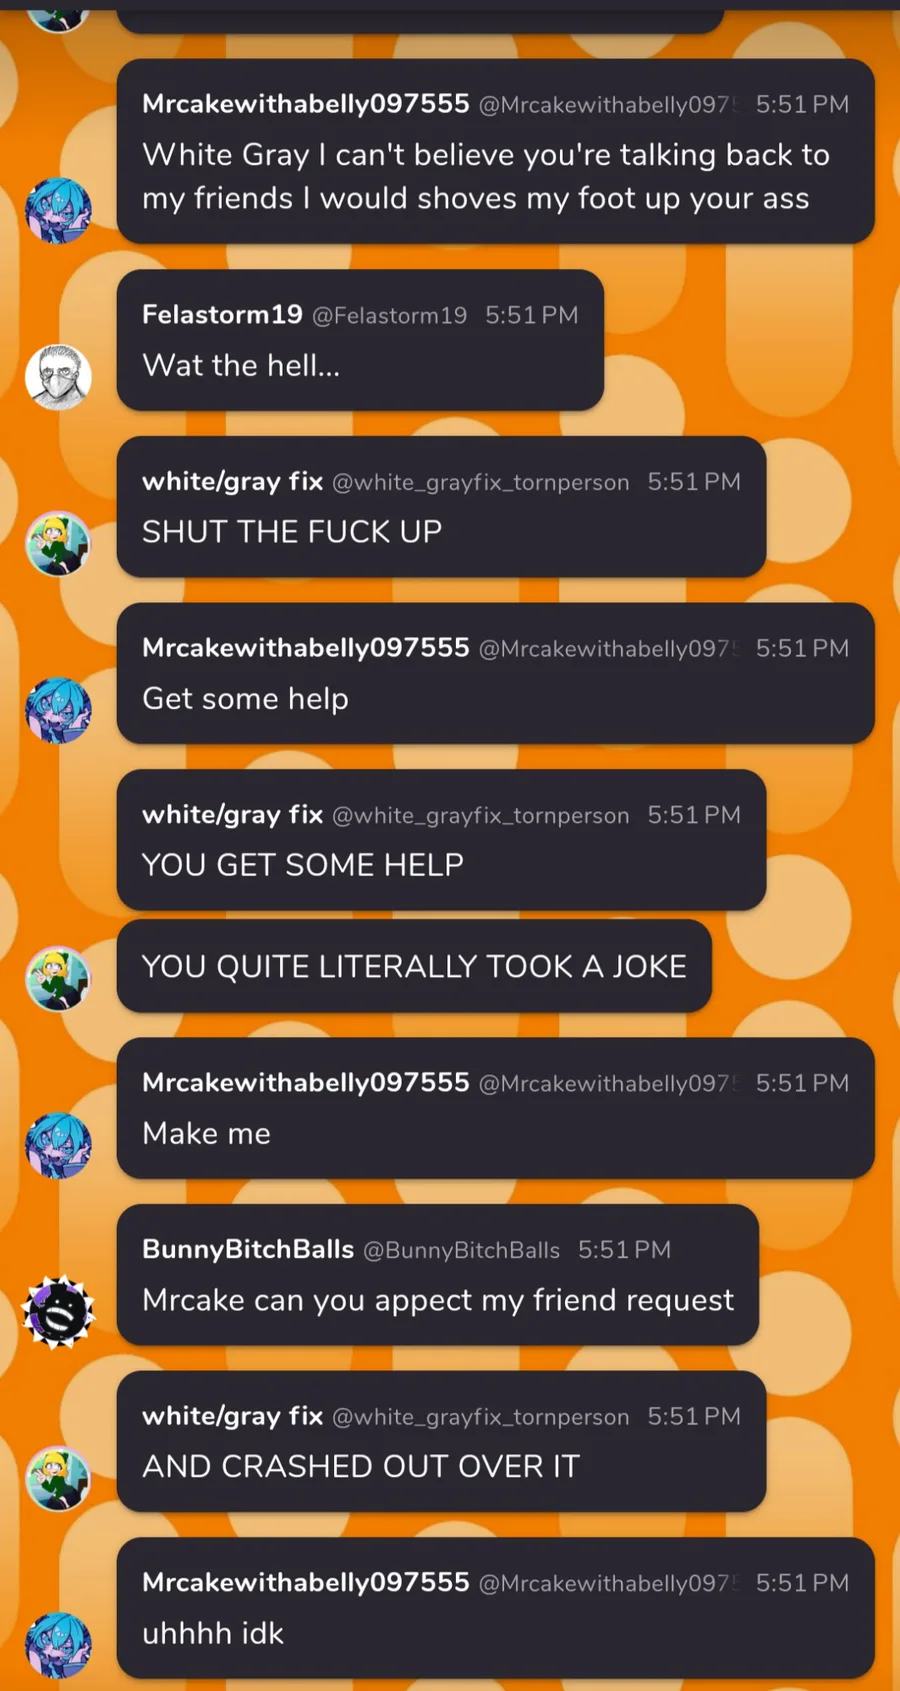Tap BunnyBitchBalls' spiky black sun avatar

(58, 1311)
